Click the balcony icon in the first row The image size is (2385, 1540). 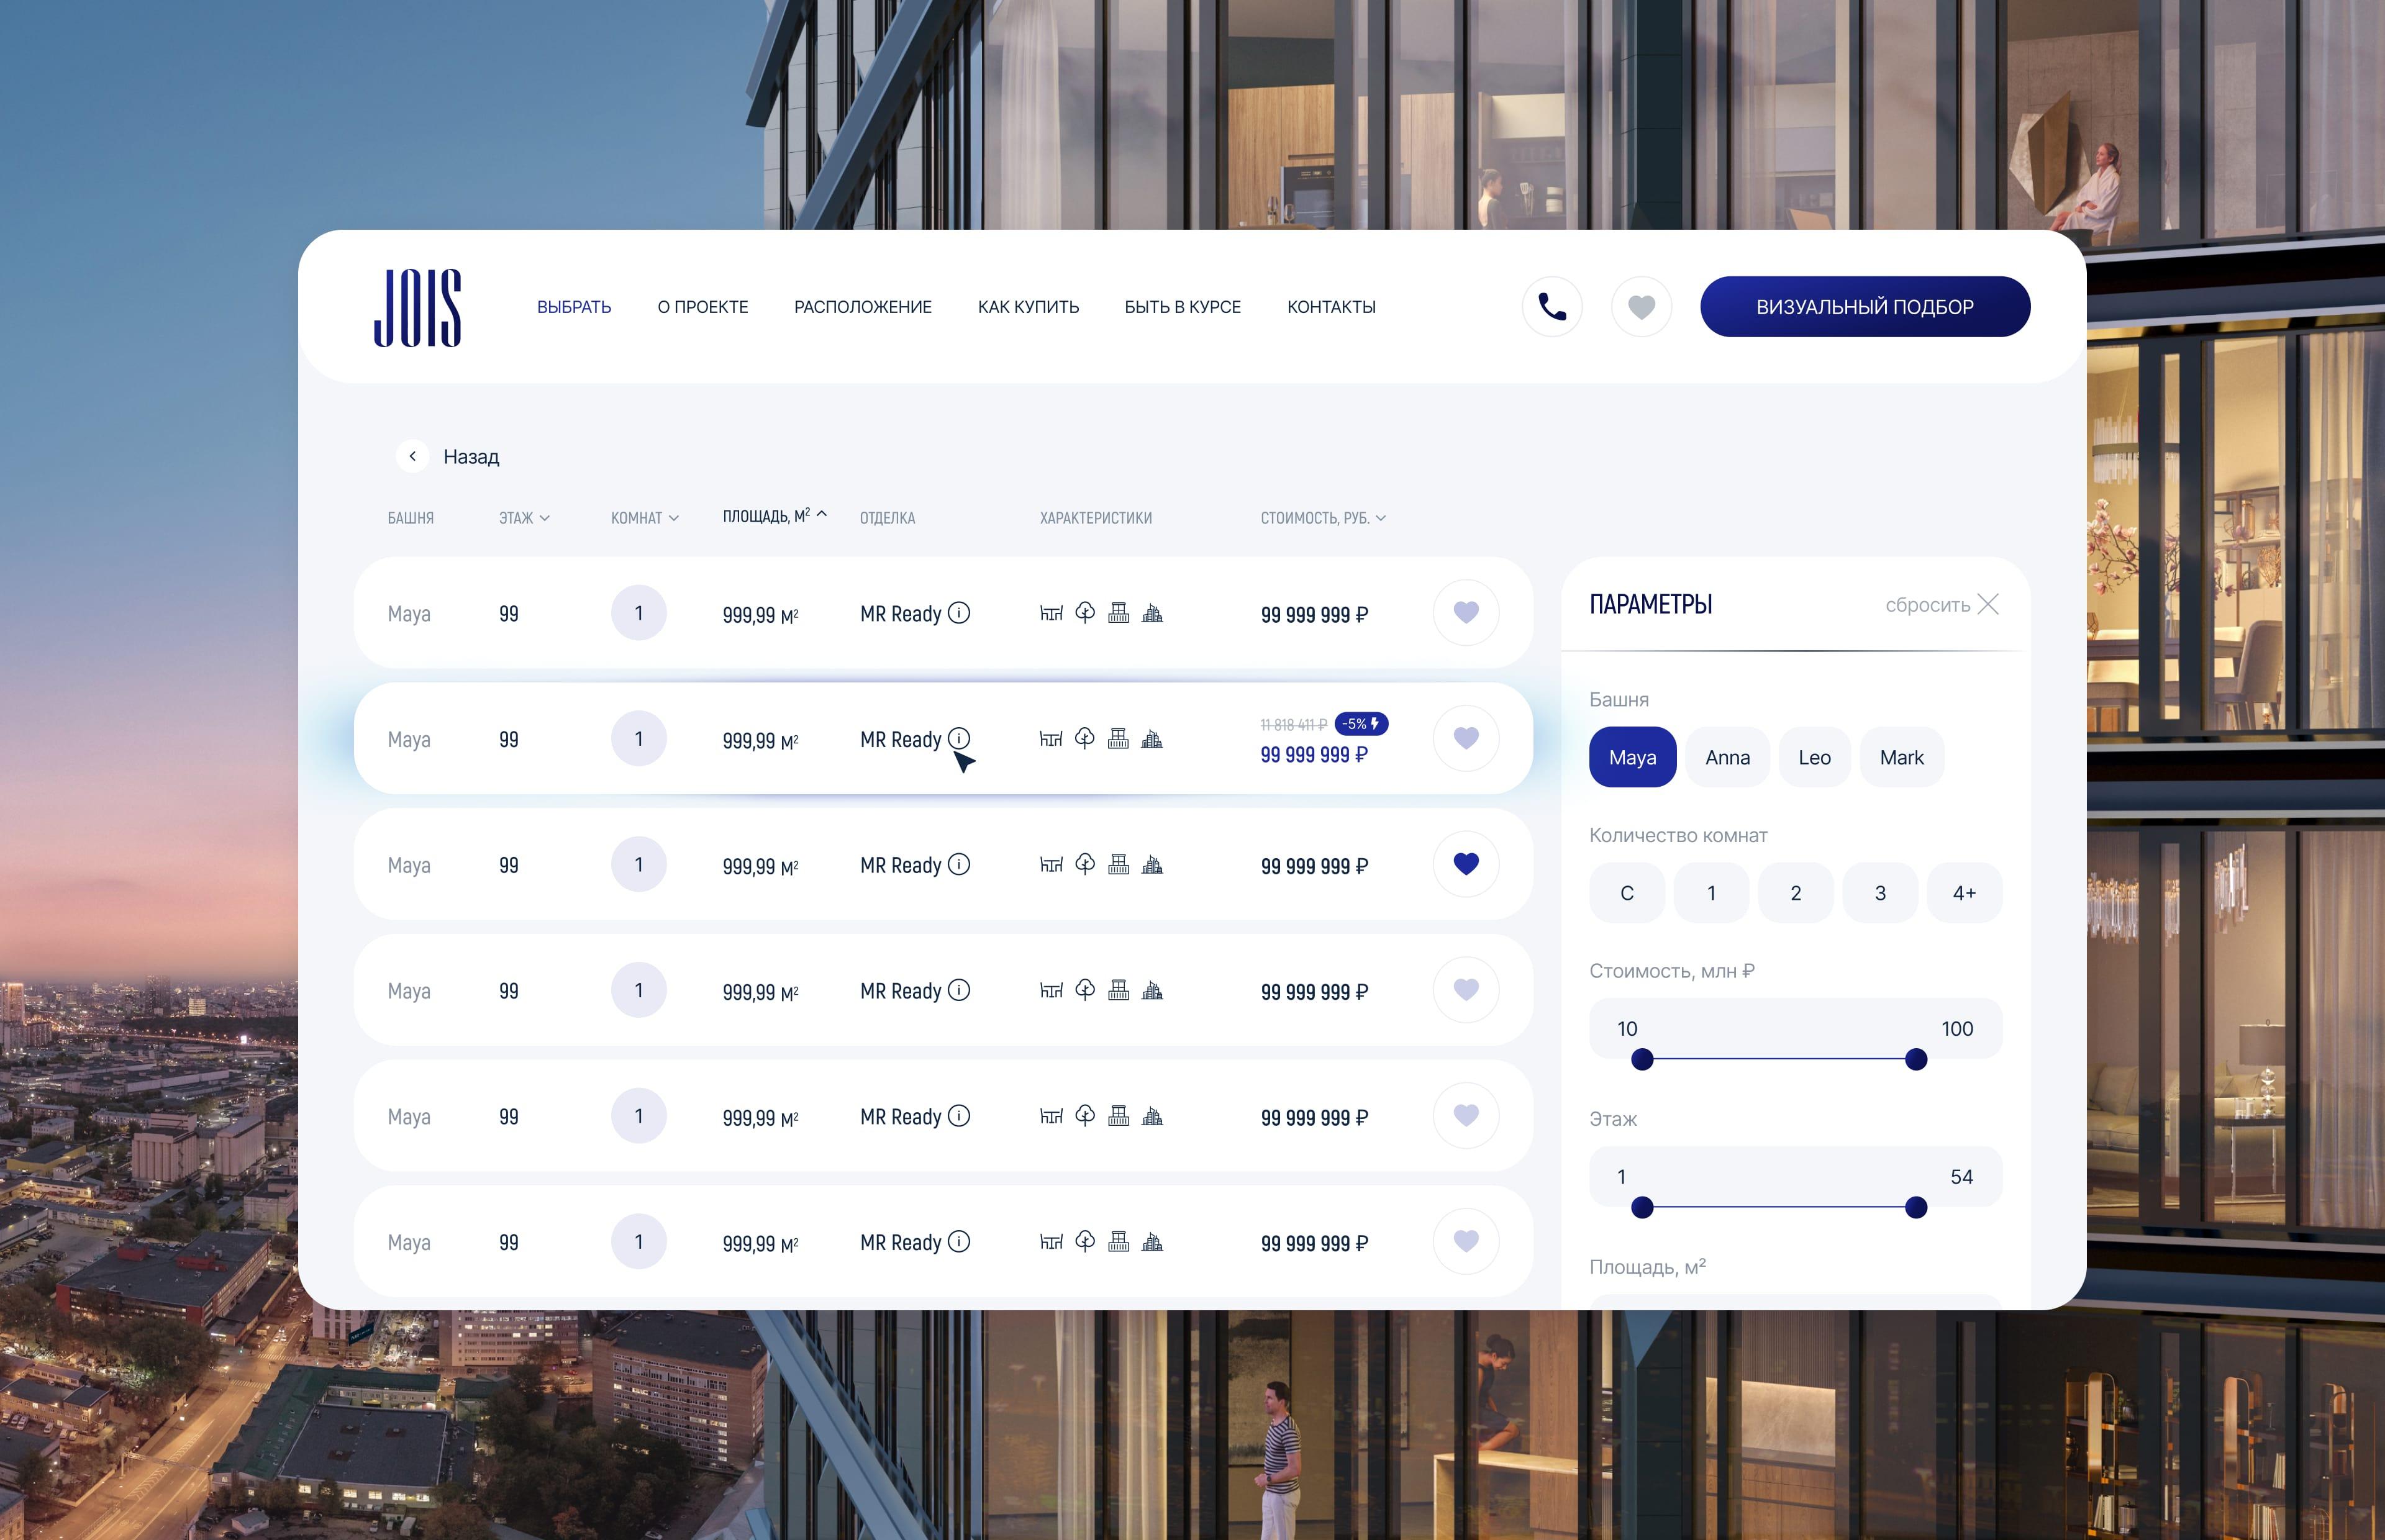[x=1119, y=612]
